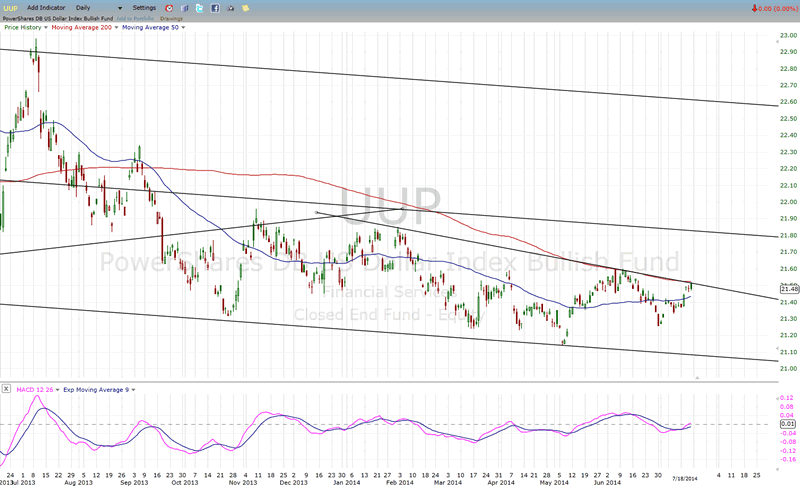Open Exp Moving Average 9 options dropdown
The height and width of the screenshot is (486, 800).
coord(134,390)
